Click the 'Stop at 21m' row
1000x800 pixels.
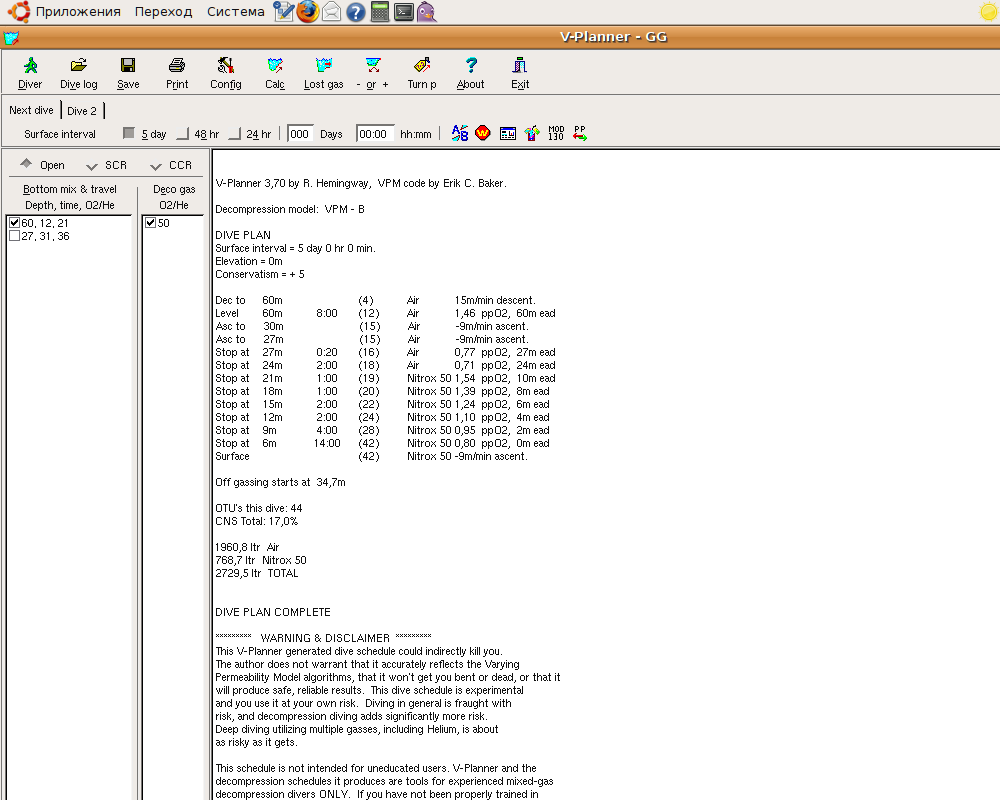coord(385,378)
